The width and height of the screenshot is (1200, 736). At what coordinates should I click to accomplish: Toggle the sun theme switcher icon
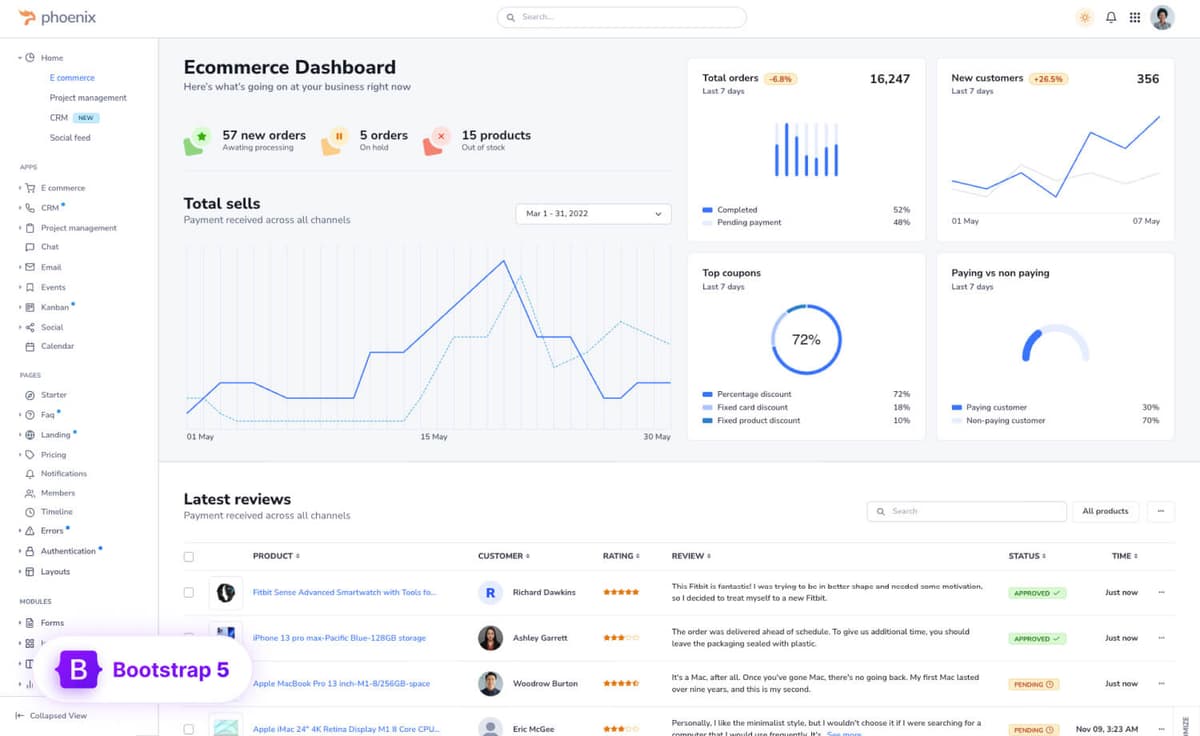(x=1084, y=18)
